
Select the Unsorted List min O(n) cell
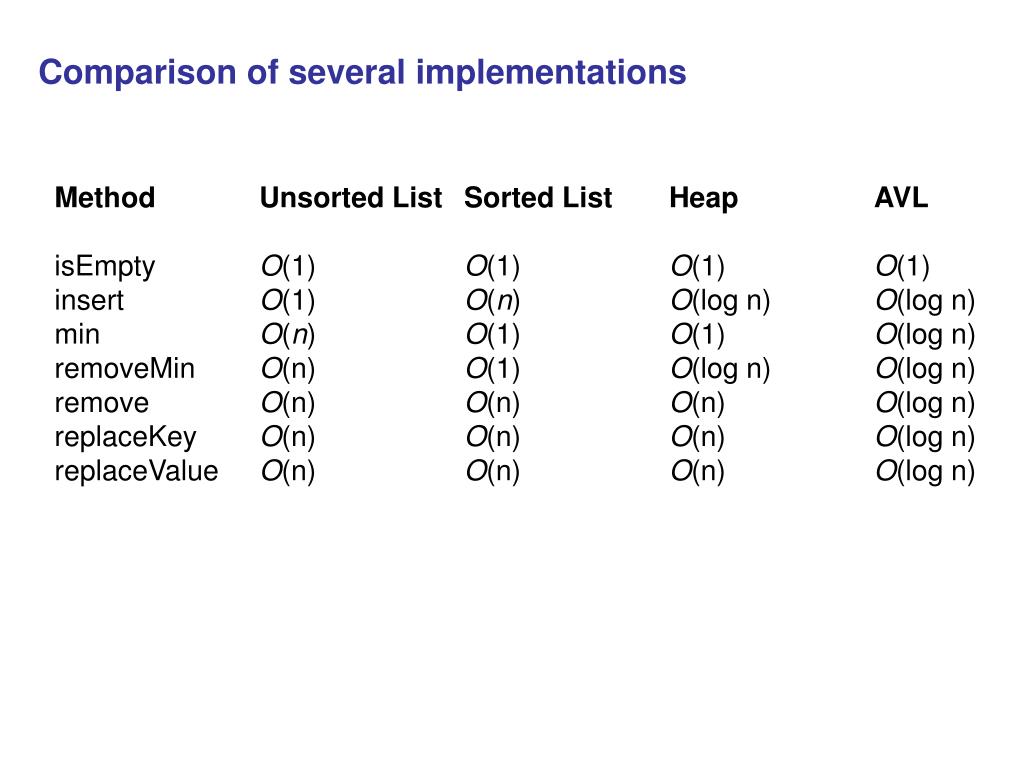click(287, 335)
